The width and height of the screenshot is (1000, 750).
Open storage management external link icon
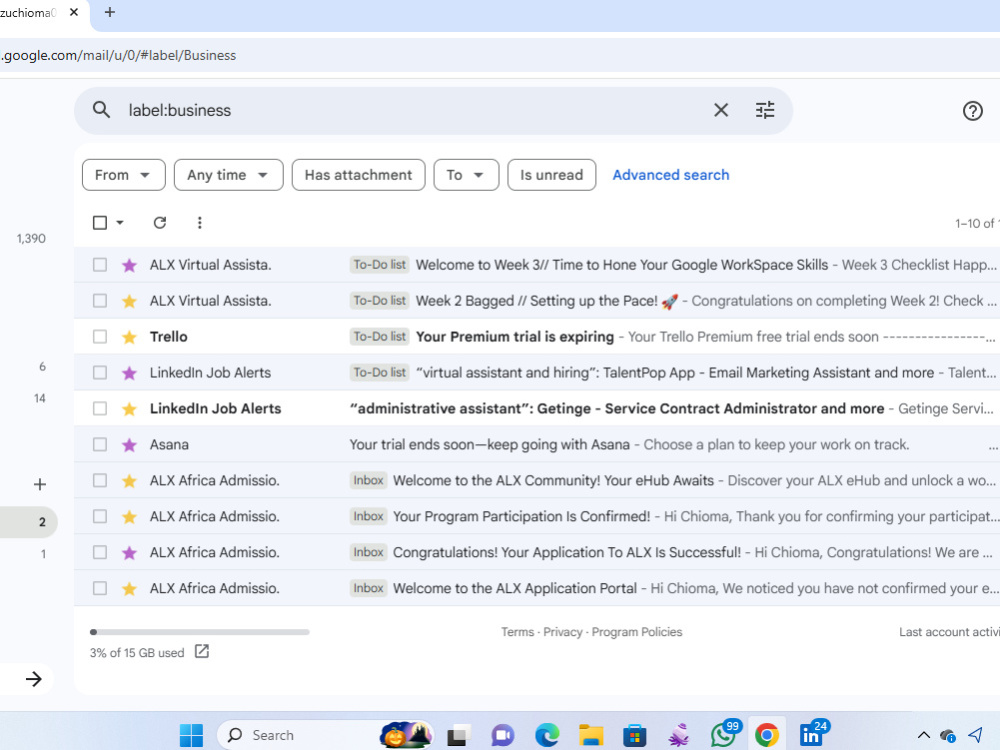[x=202, y=652]
